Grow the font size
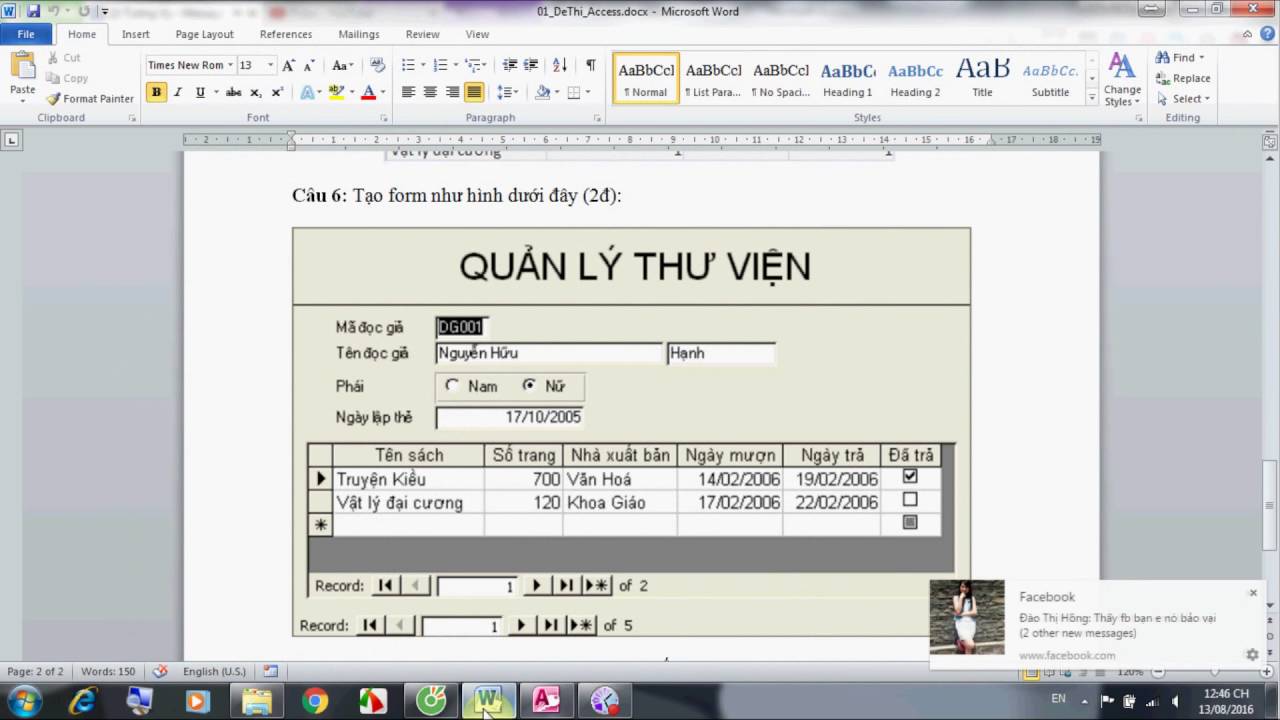The height and width of the screenshot is (720, 1280). [x=289, y=65]
